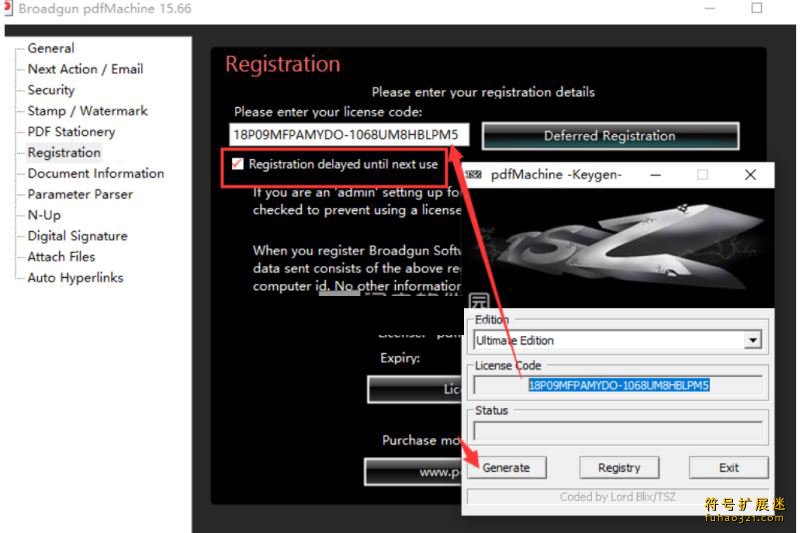Click the TSZ icon in Keygen title bar
This screenshot has width=800, height=533.
tap(473, 174)
